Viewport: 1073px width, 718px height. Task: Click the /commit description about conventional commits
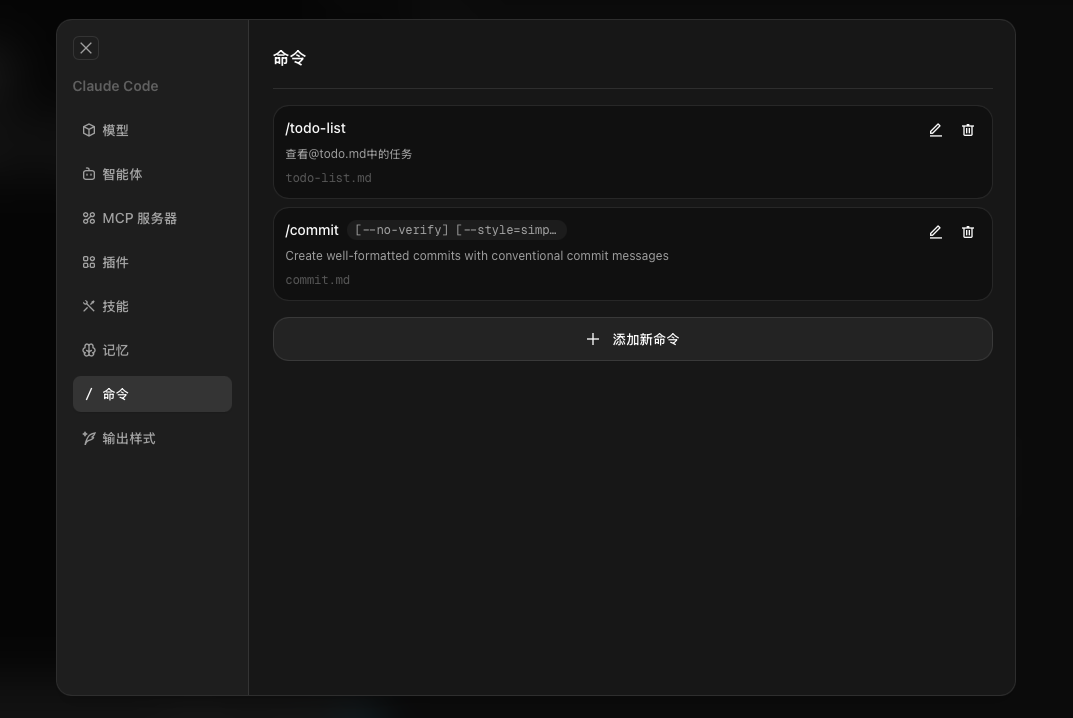[476, 256]
